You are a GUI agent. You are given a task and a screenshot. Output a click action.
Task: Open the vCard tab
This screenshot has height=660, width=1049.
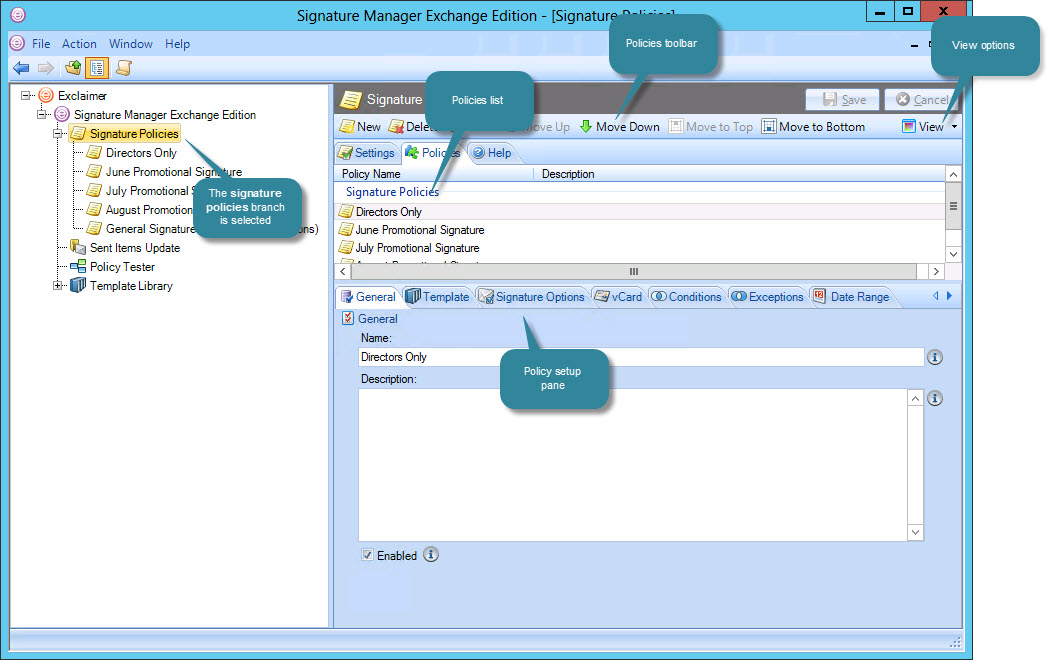(x=619, y=297)
